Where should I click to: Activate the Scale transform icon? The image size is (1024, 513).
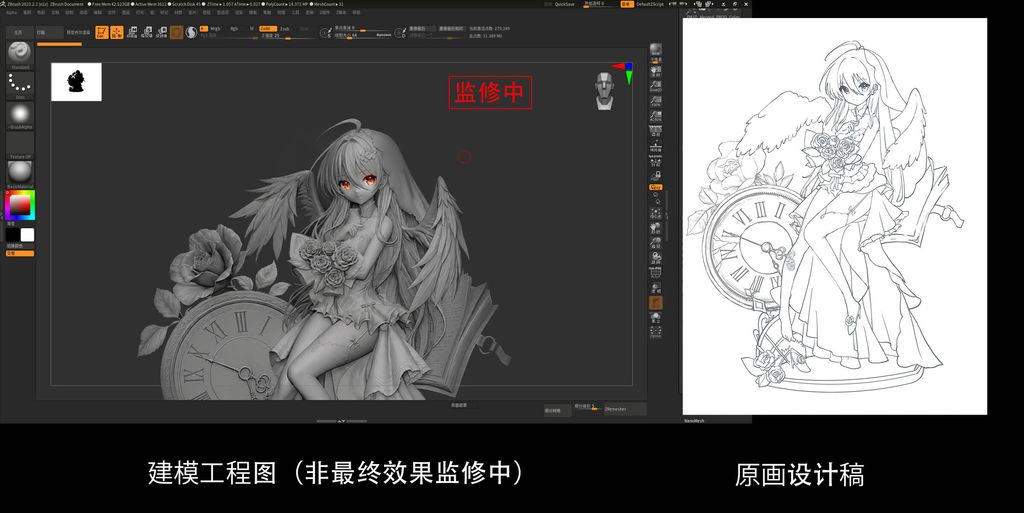click(146, 32)
